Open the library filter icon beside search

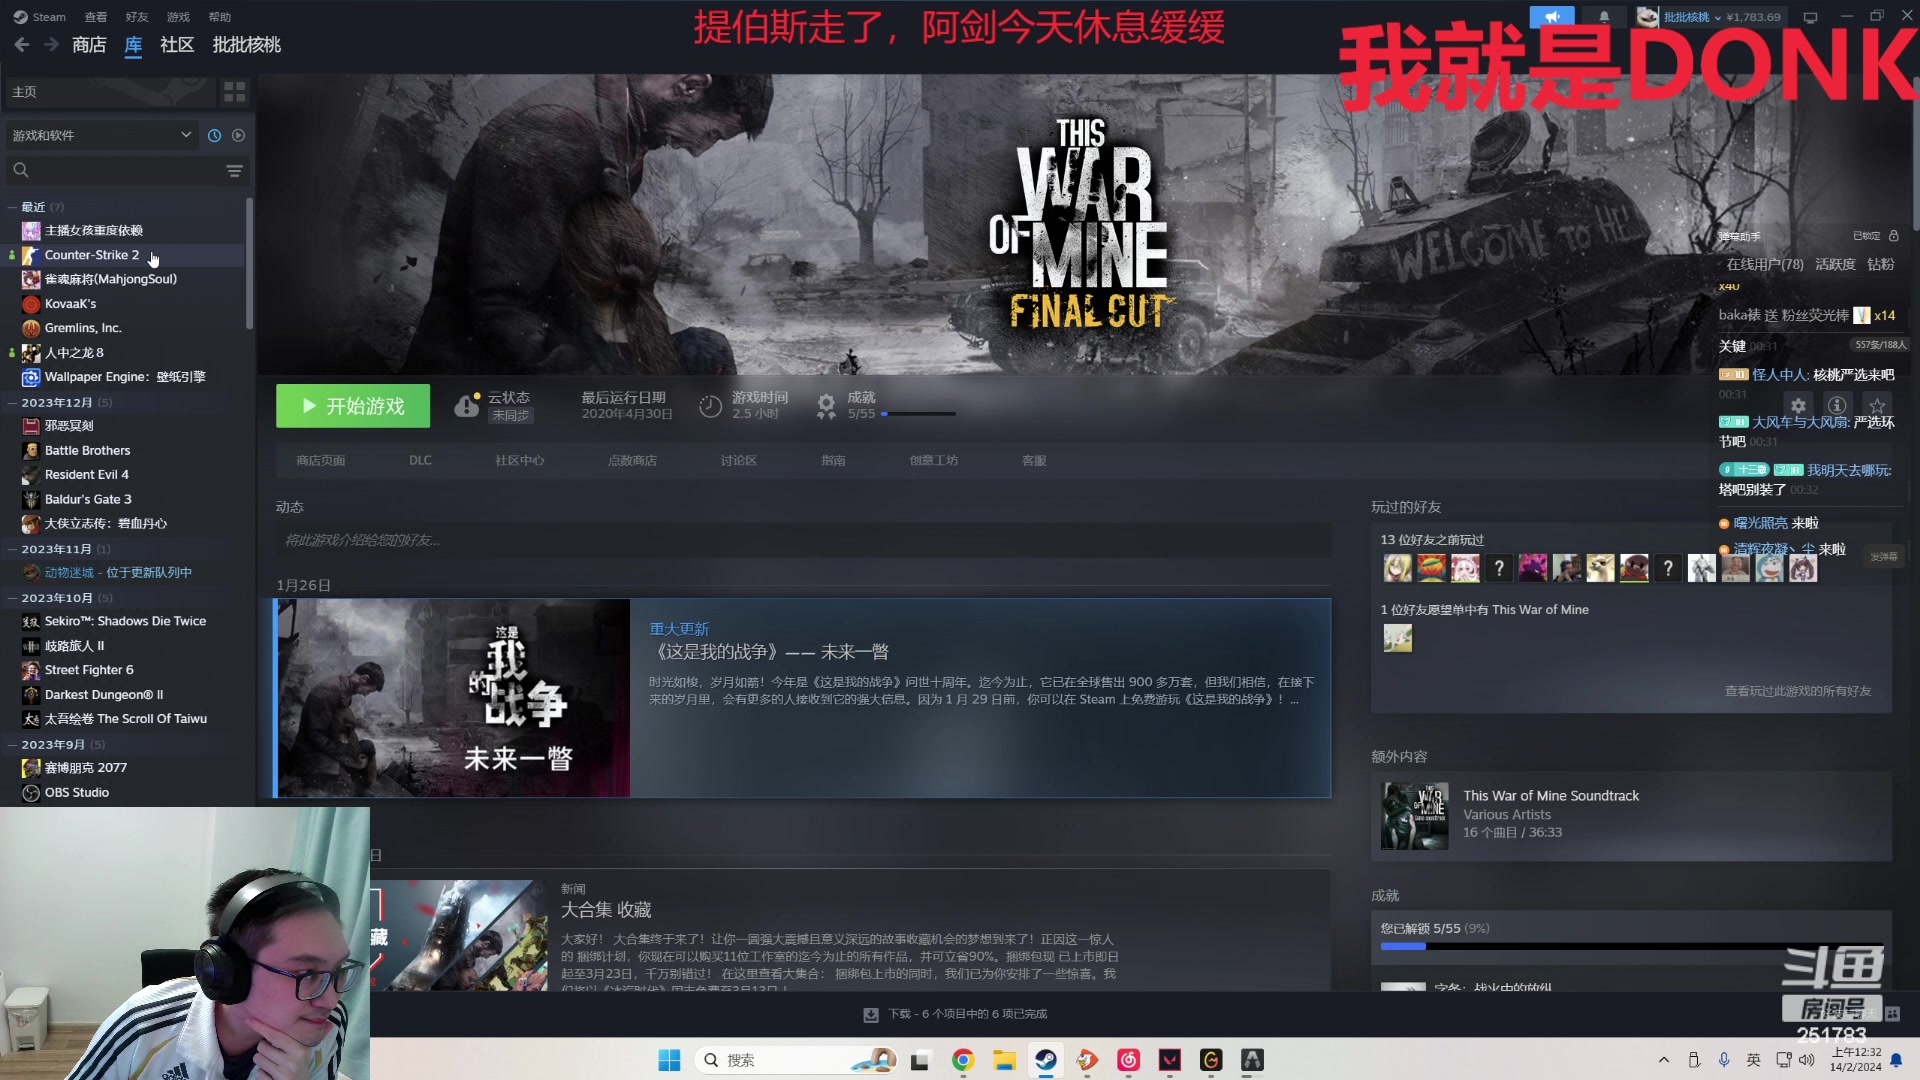tap(234, 171)
